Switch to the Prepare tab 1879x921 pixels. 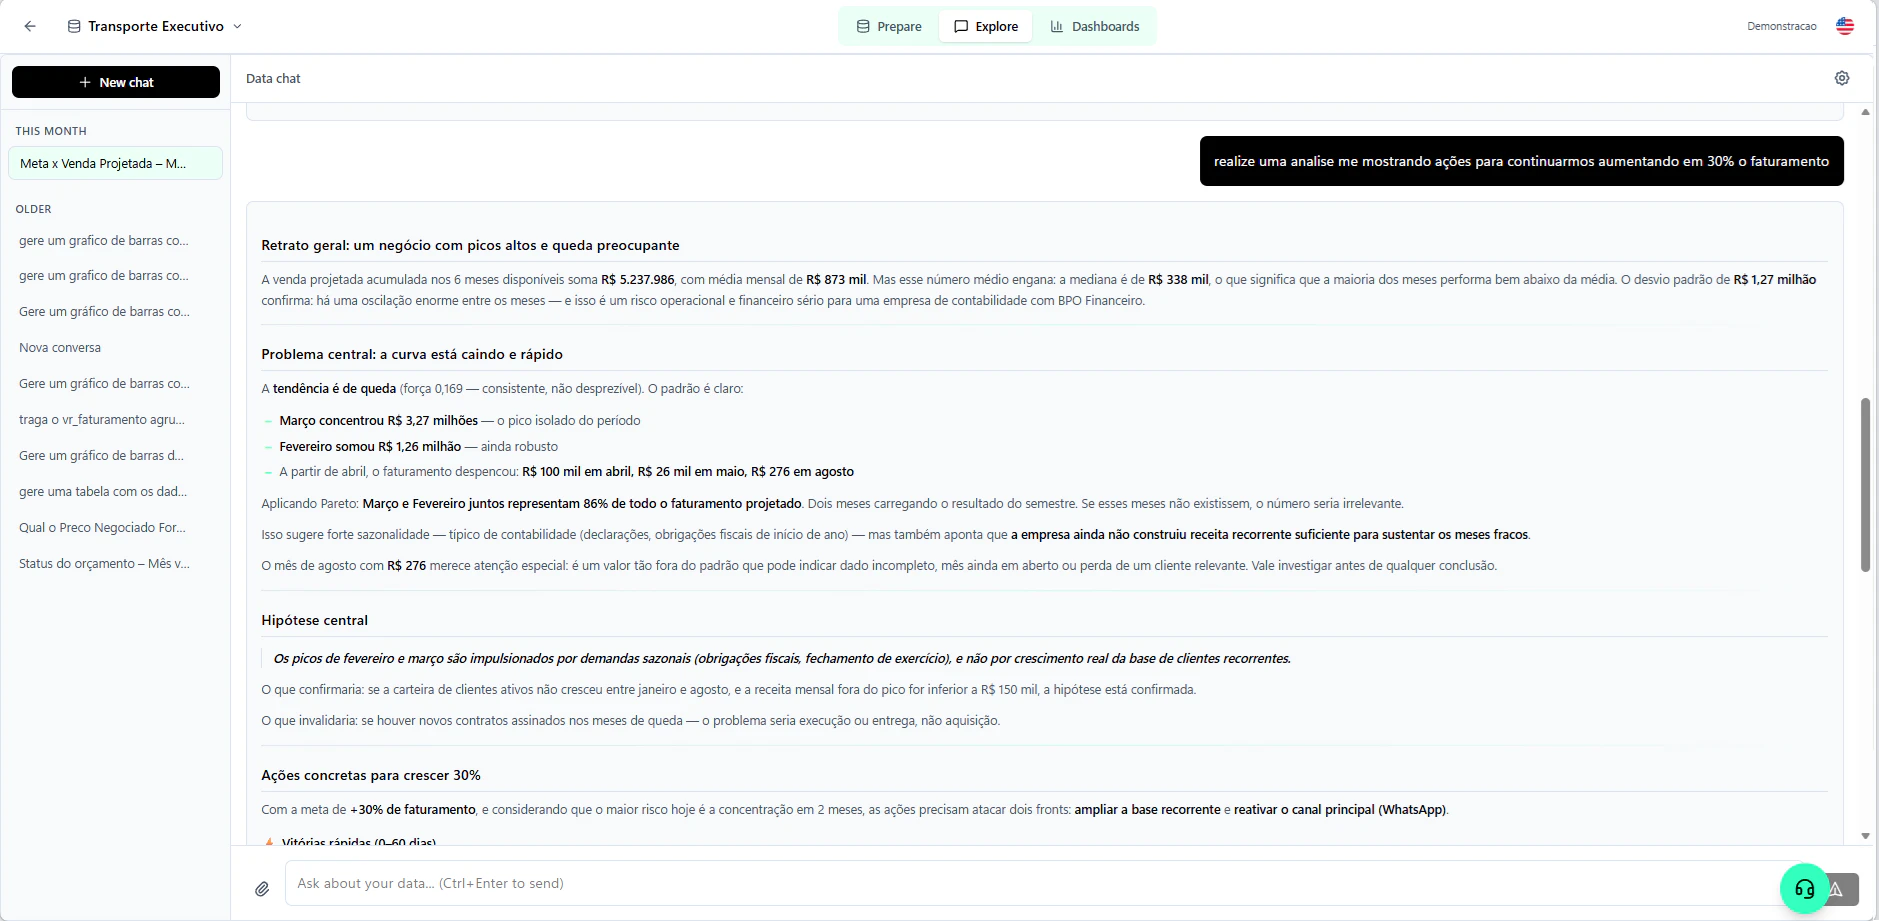tap(889, 26)
